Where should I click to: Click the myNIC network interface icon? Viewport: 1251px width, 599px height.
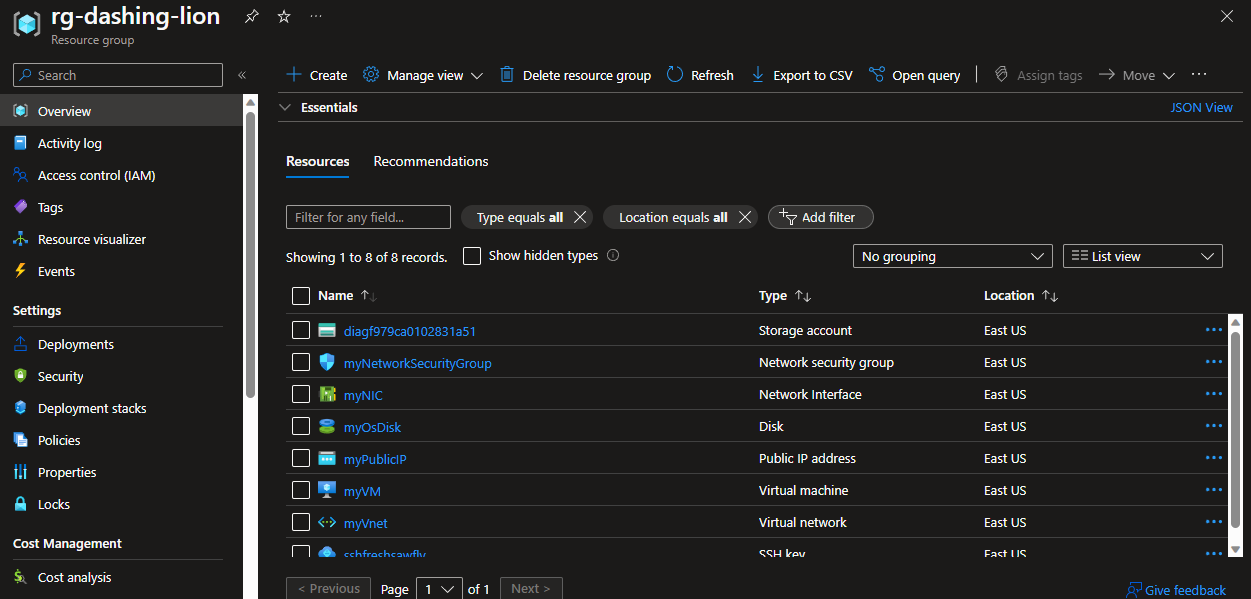click(x=327, y=395)
